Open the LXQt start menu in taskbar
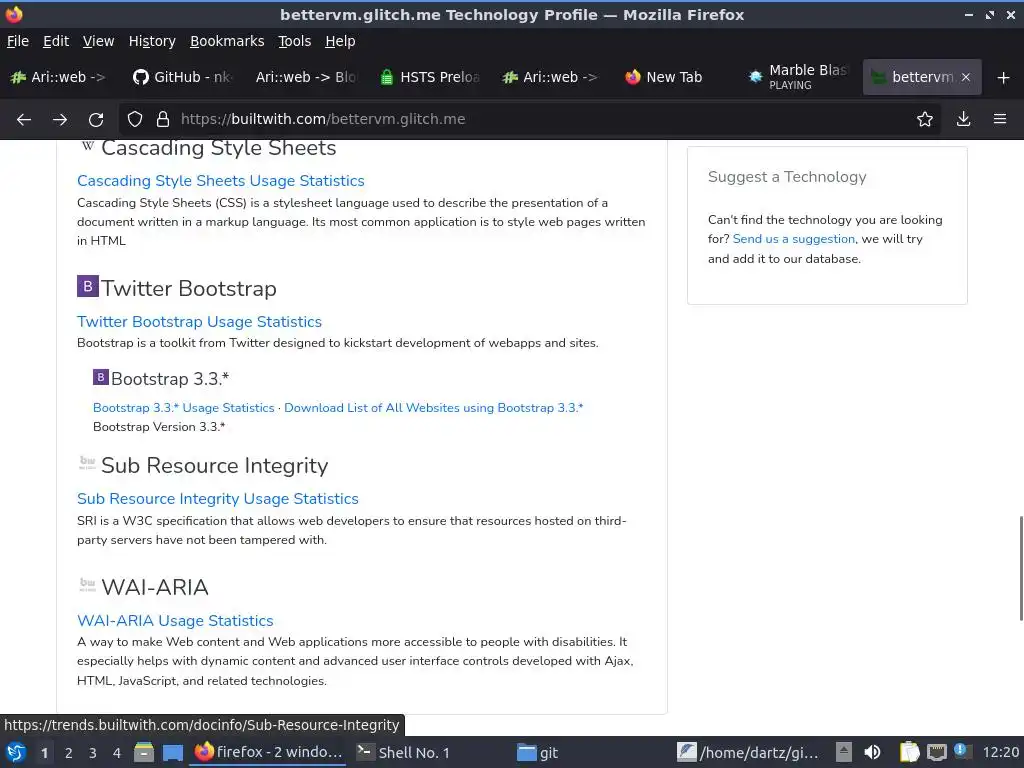This screenshot has width=1024, height=768. click(x=16, y=752)
